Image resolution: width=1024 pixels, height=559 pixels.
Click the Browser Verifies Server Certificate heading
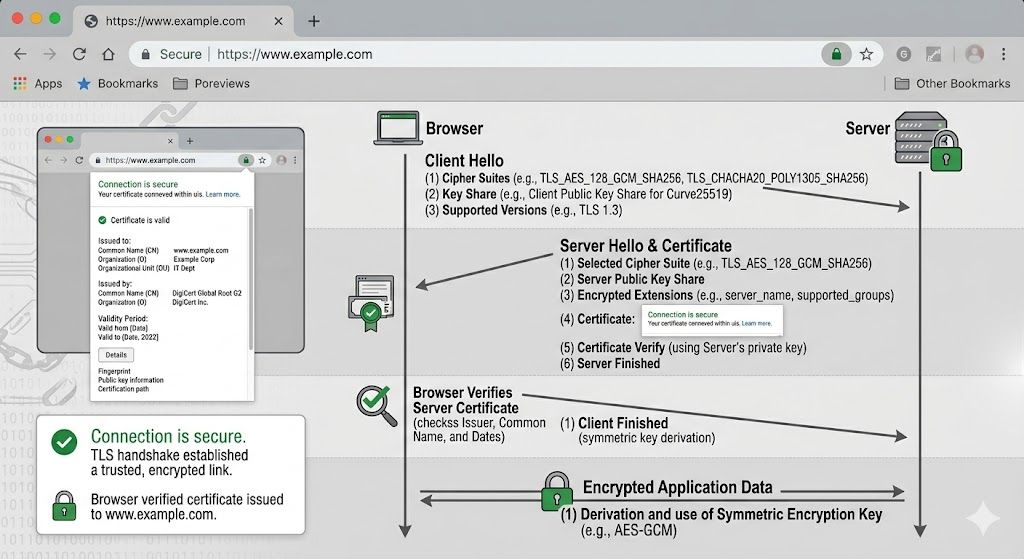[x=466, y=400]
